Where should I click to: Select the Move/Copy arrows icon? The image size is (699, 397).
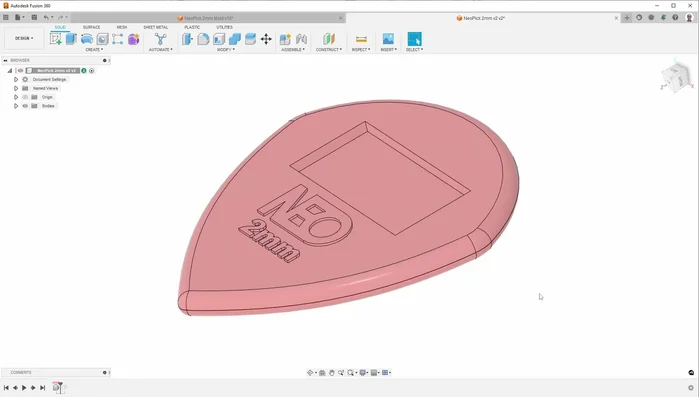266,39
